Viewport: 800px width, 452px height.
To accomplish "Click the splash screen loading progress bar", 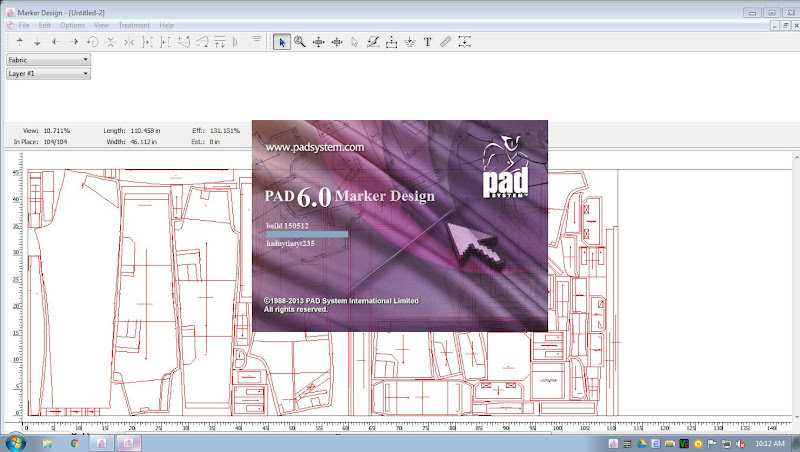I will (307, 234).
